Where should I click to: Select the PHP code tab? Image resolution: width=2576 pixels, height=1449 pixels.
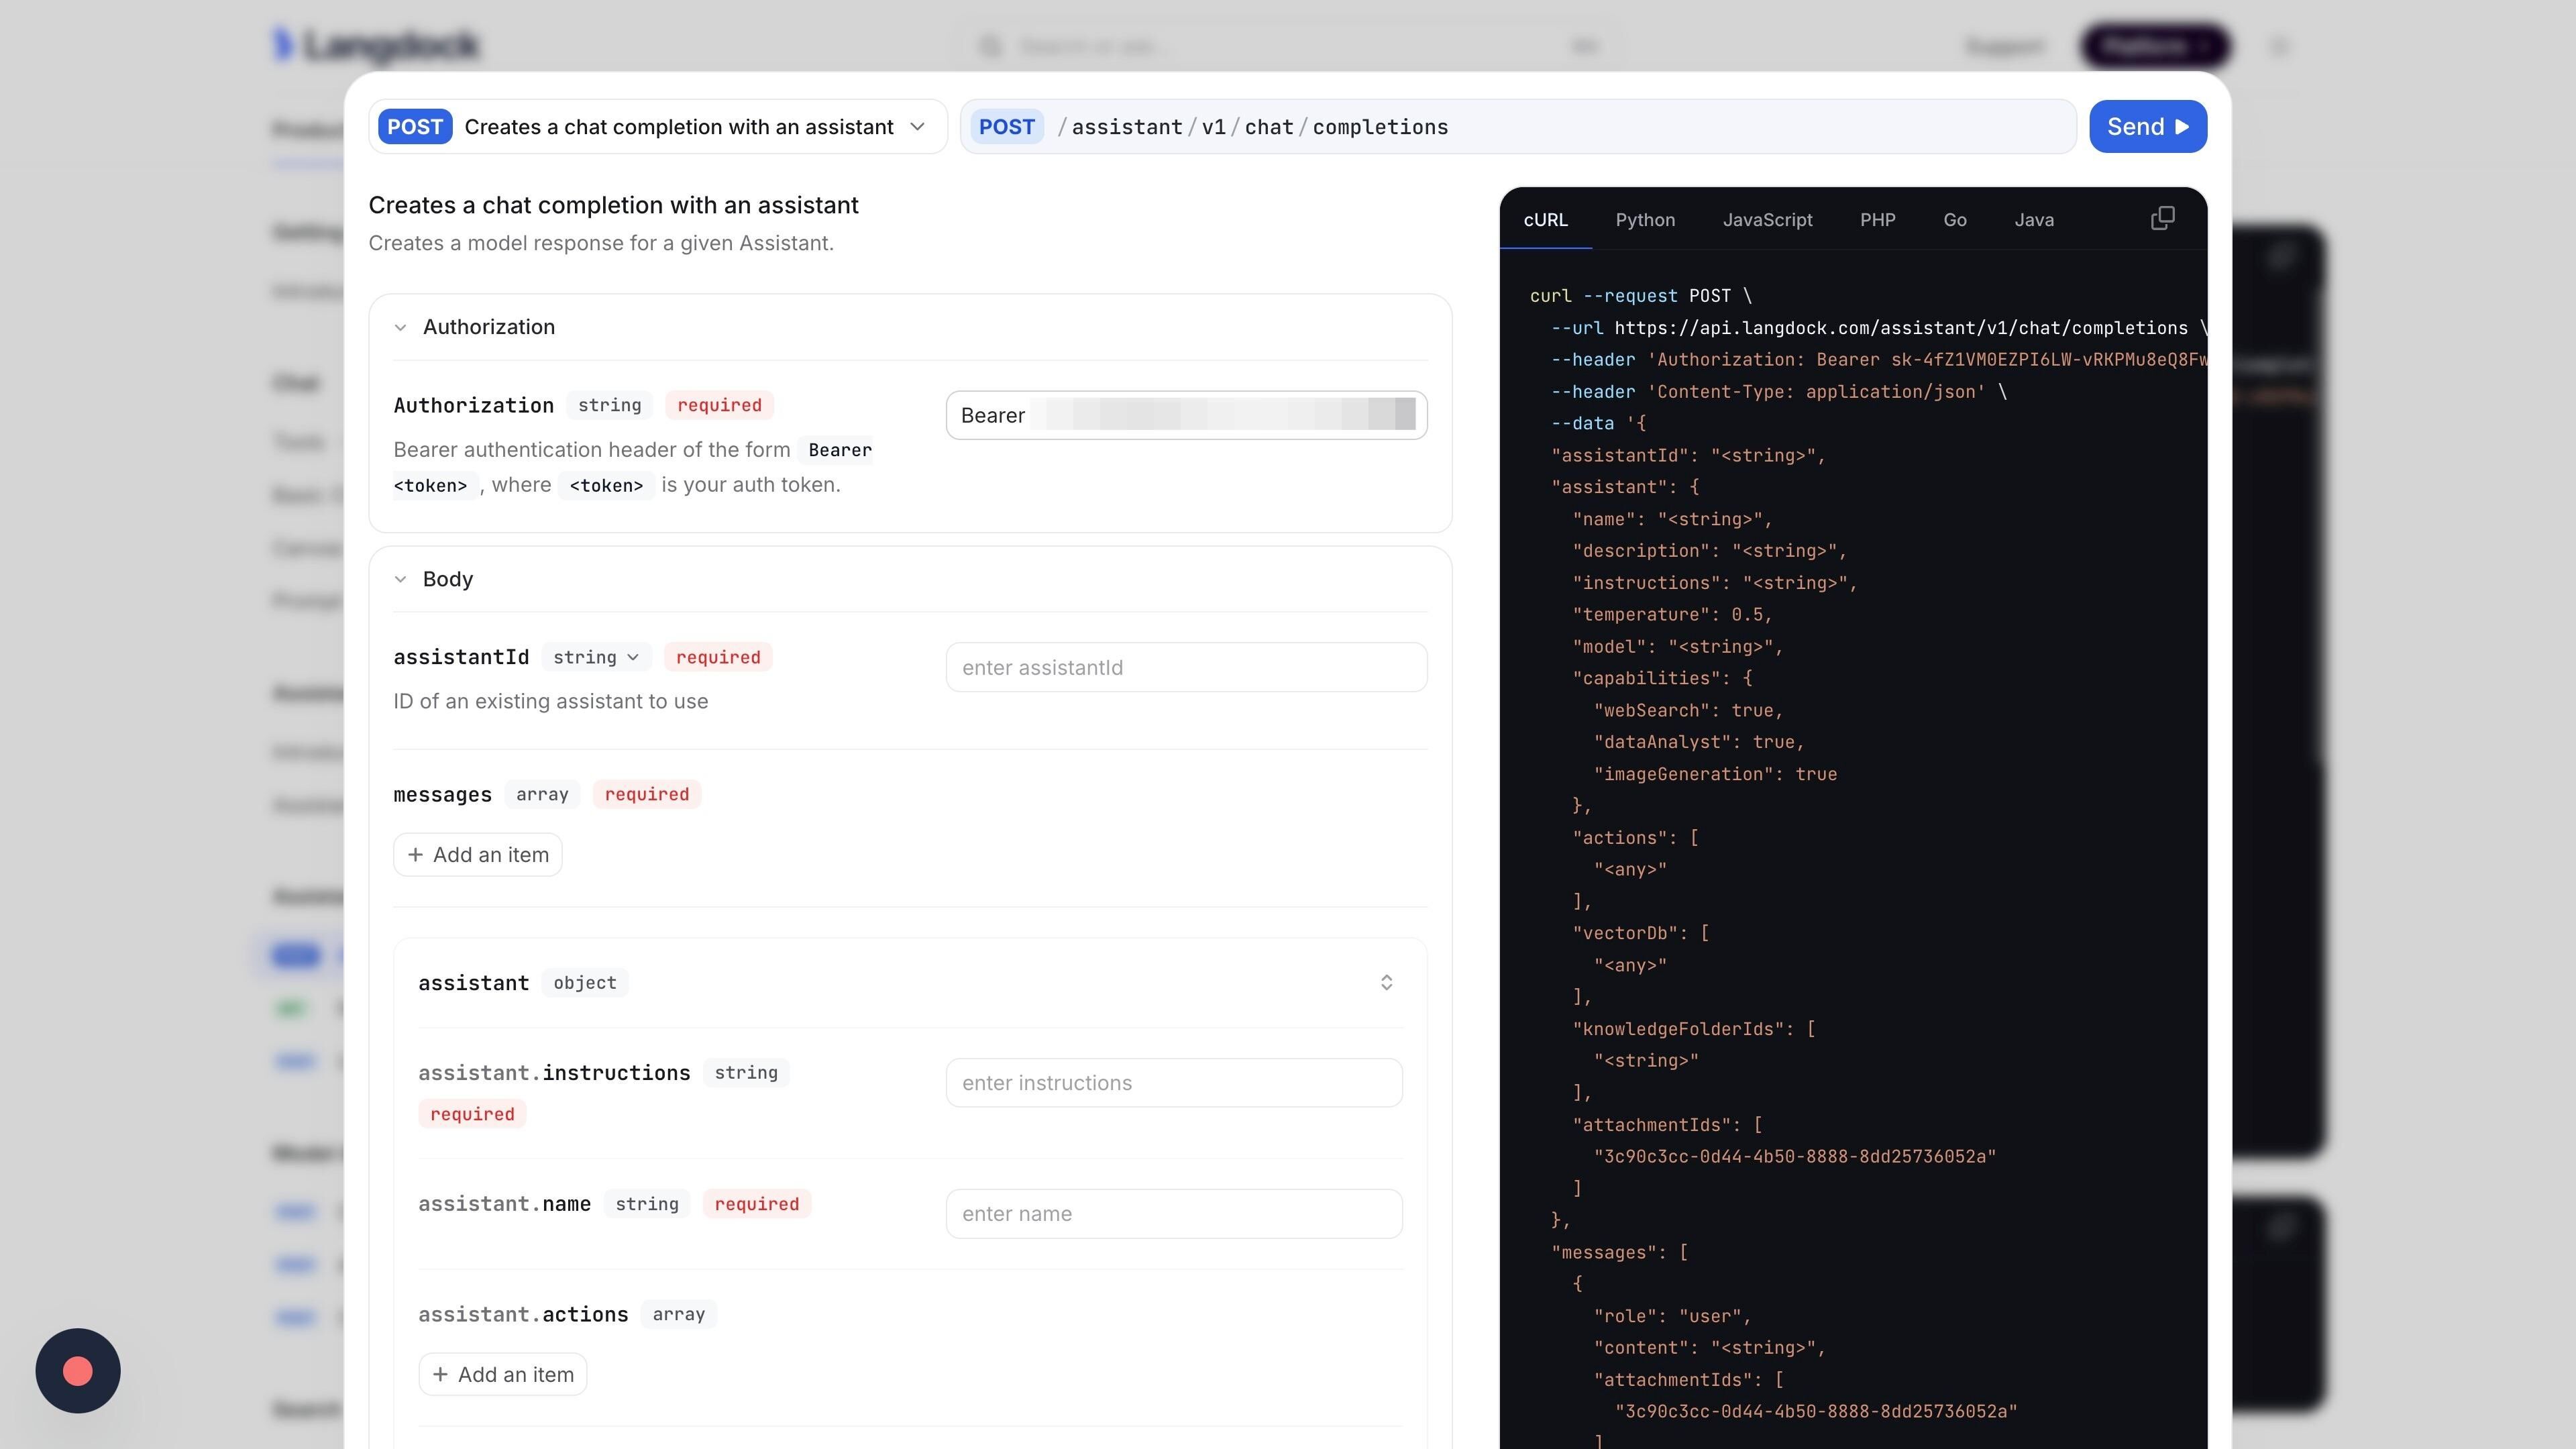[x=1877, y=220]
